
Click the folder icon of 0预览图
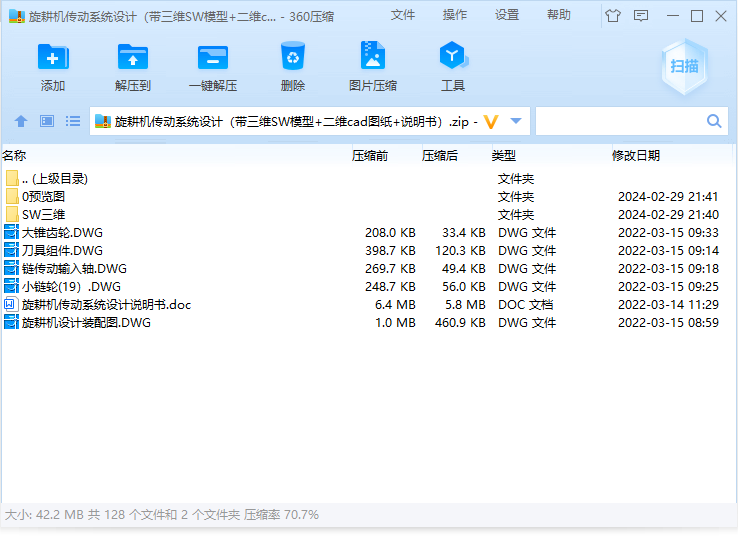click(x=12, y=196)
